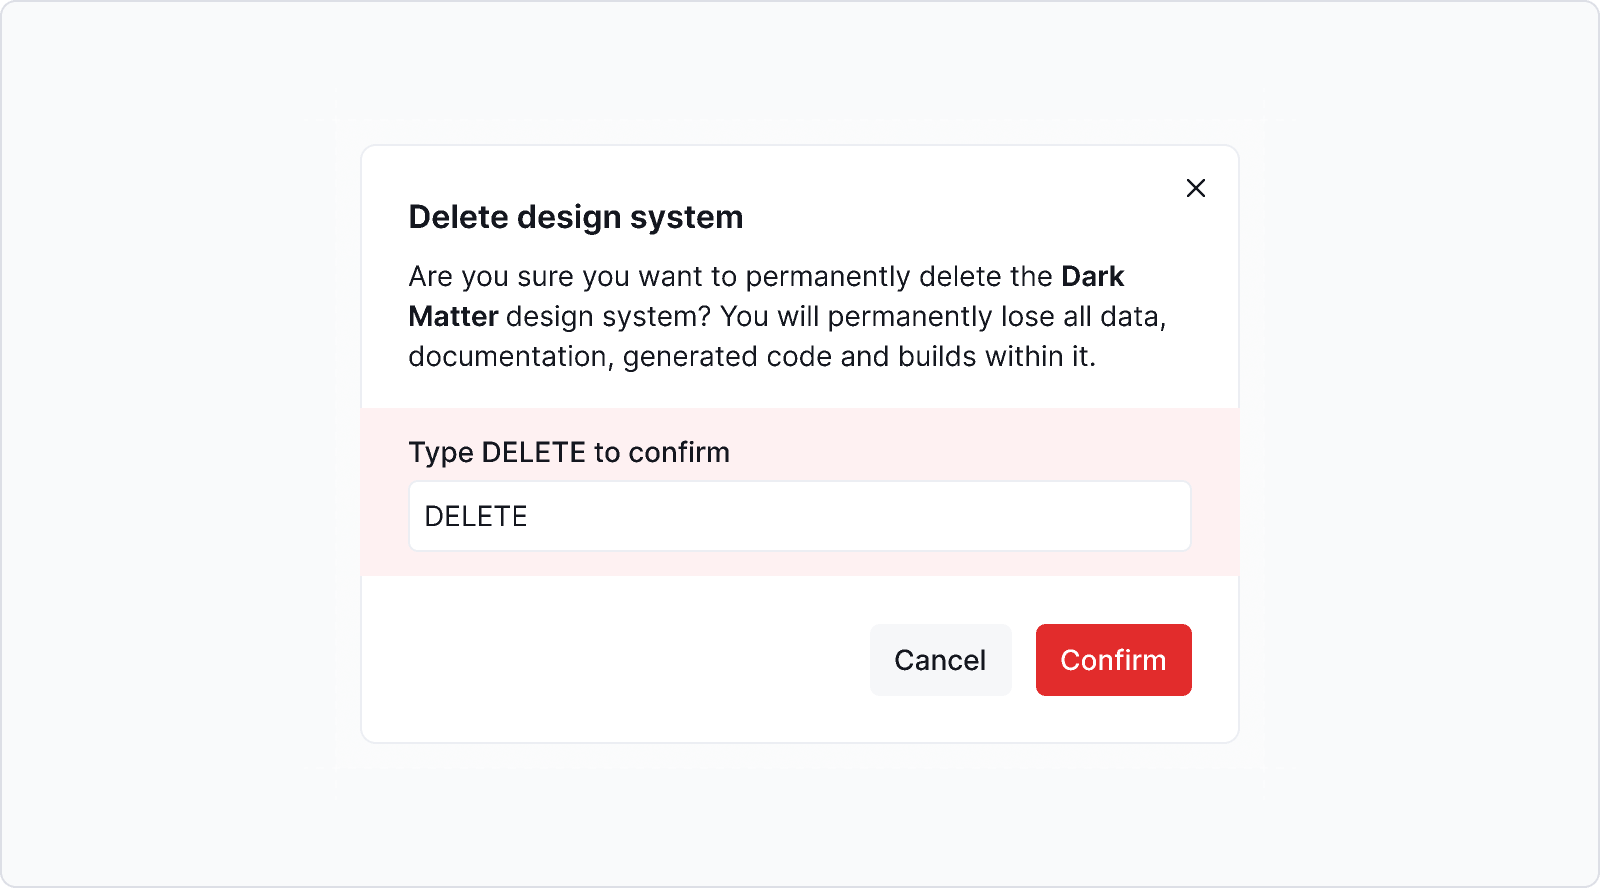Cancel the delete operation

tap(940, 659)
